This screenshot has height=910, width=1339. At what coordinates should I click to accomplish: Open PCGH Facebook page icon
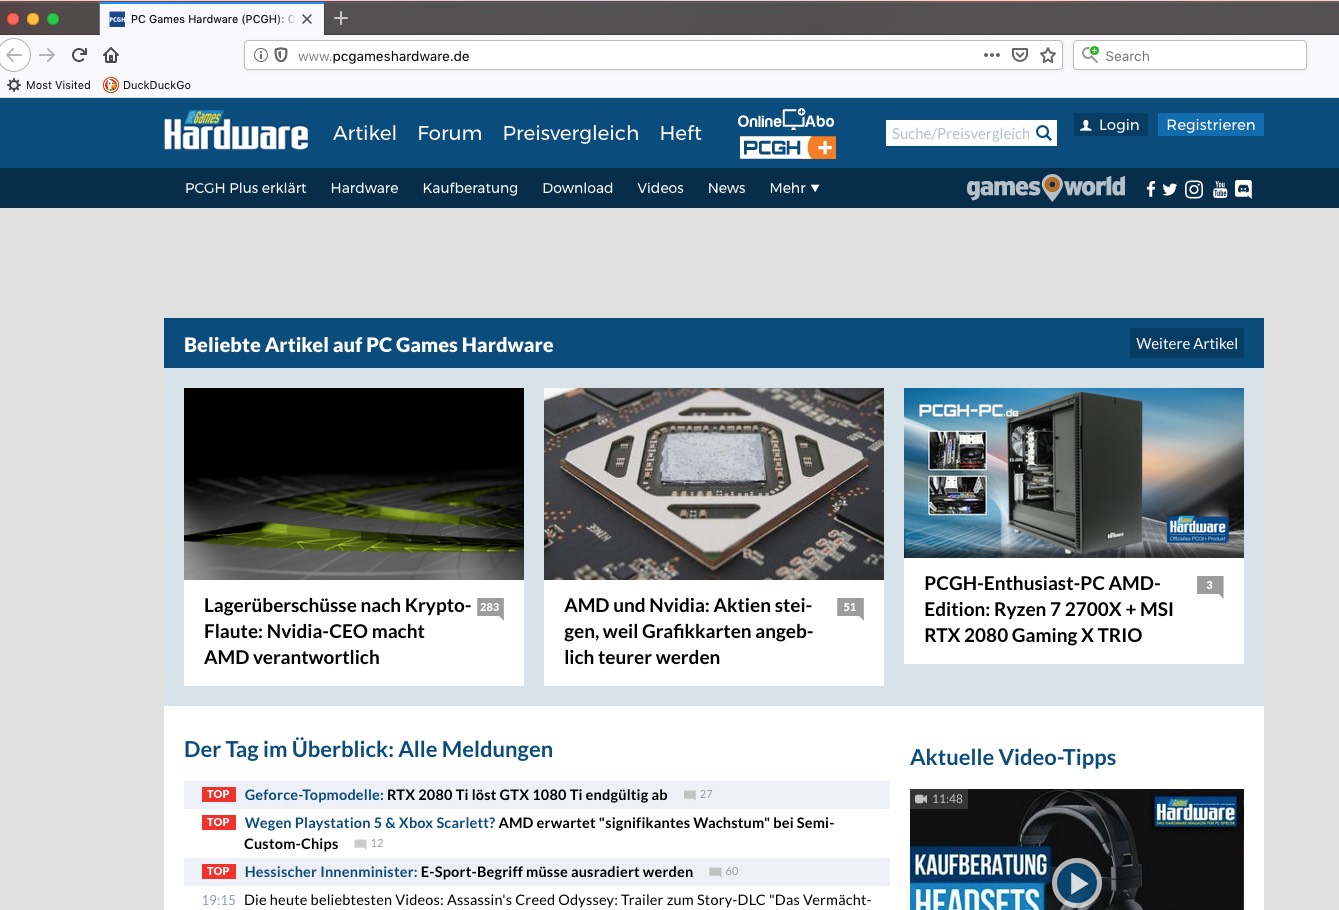coord(1151,189)
